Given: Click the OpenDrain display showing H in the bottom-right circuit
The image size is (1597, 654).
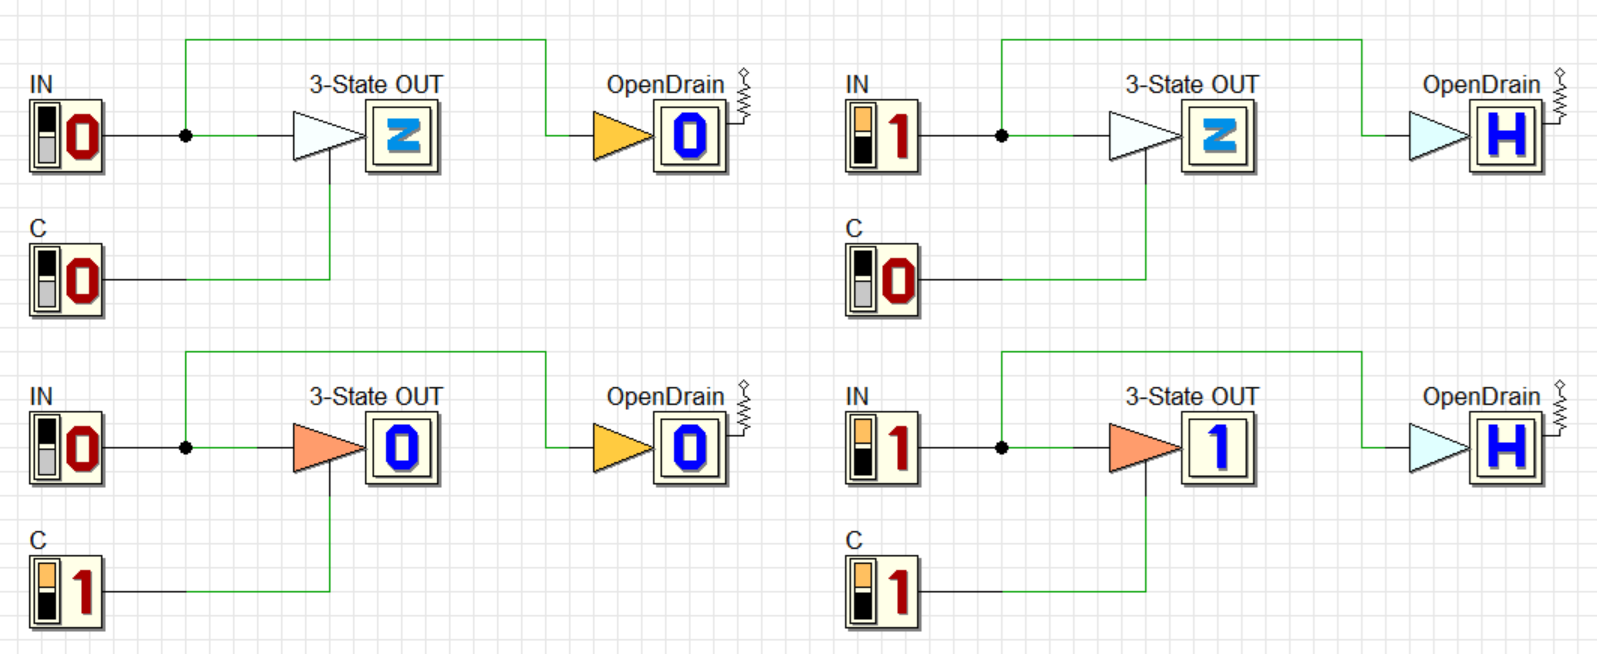Looking at the screenshot, I should [x=1507, y=448].
